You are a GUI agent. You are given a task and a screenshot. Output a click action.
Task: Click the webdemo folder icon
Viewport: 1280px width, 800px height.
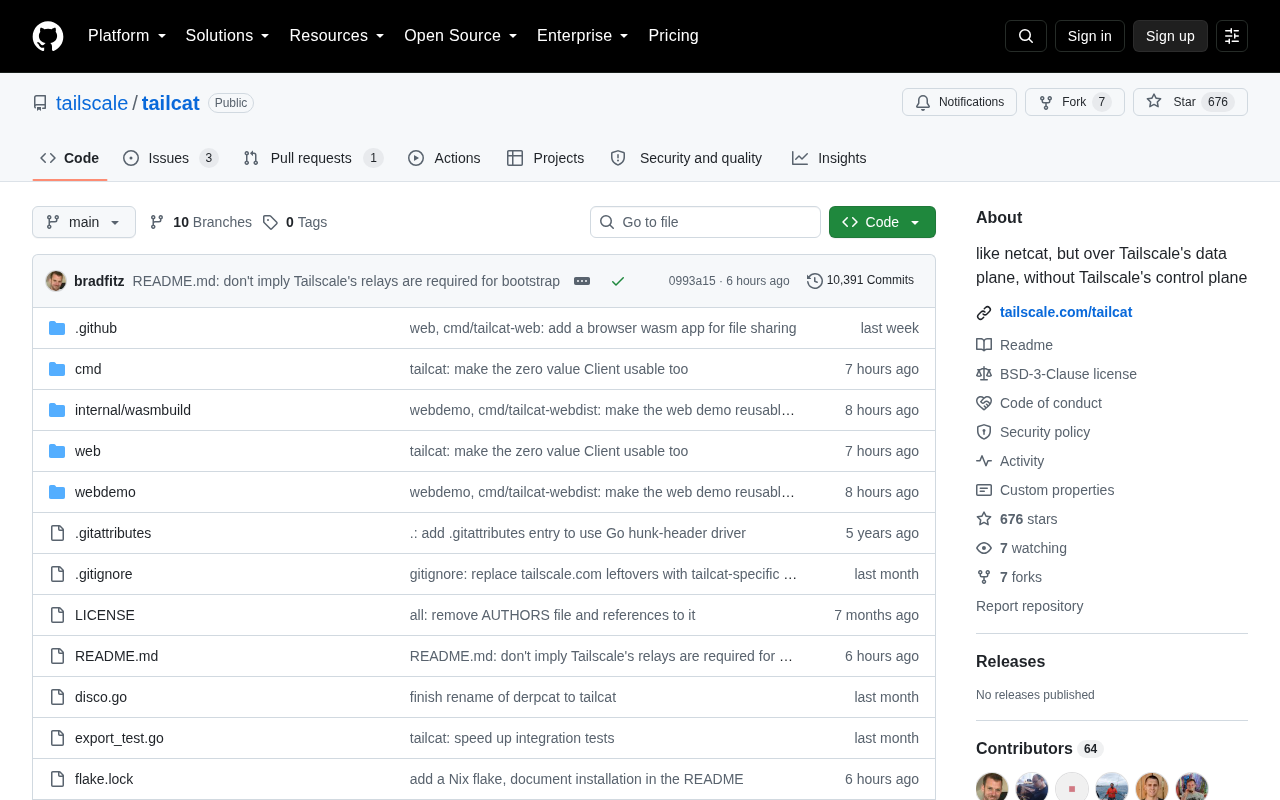[x=57, y=492]
